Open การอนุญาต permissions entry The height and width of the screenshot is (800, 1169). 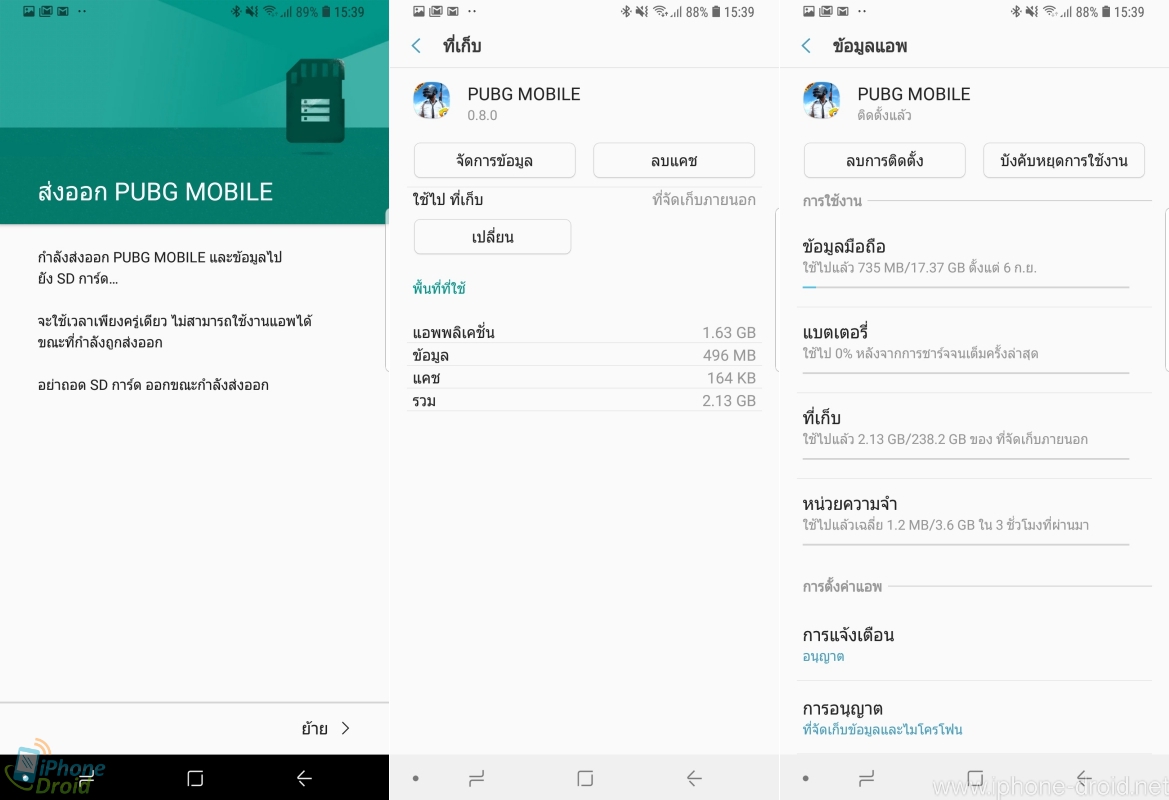coord(974,717)
